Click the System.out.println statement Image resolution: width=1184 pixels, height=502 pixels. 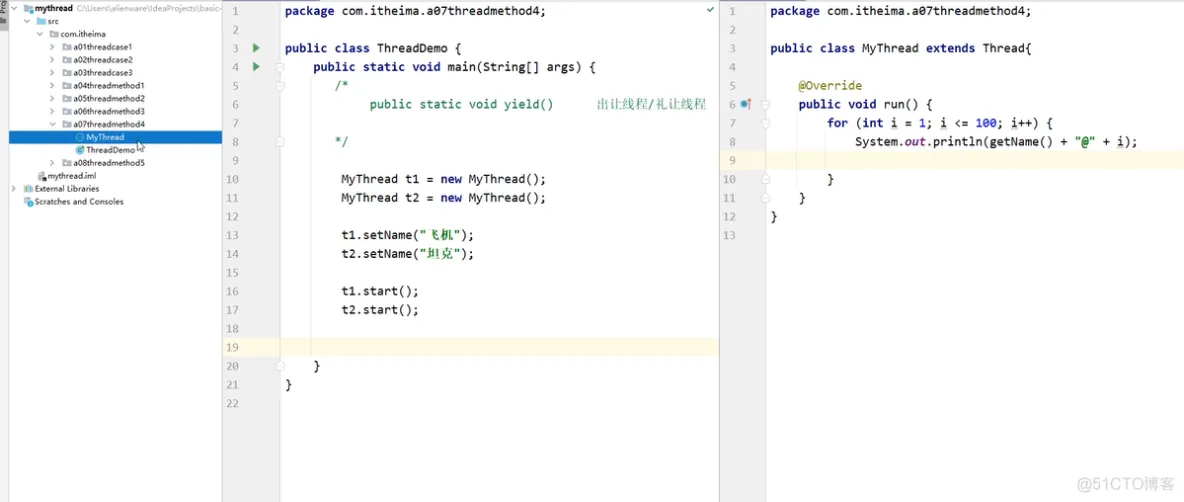pyautogui.click(x=996, y=142)
